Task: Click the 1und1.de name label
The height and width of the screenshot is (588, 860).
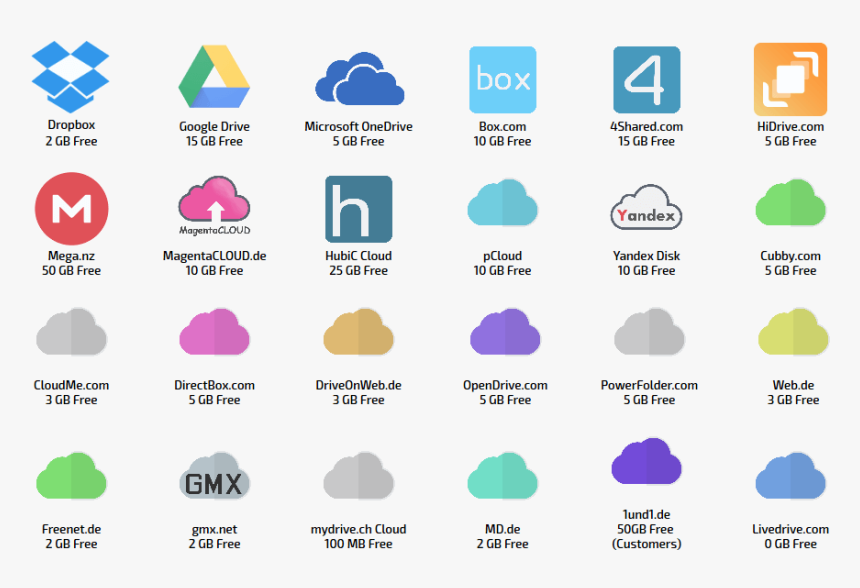Action: tap(647, 514)
